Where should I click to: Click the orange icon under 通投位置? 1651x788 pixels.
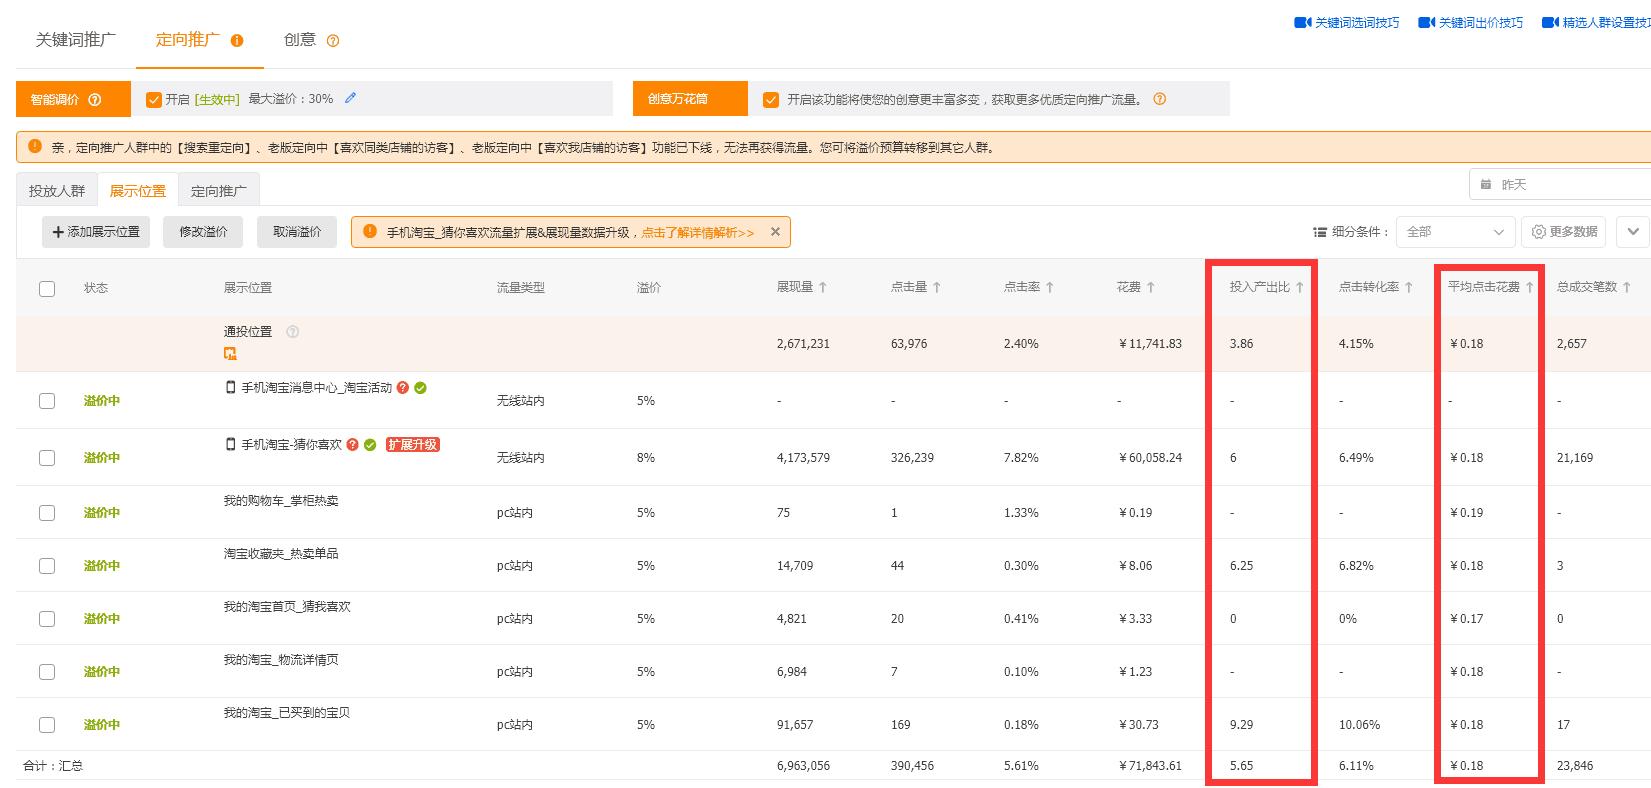230,353
